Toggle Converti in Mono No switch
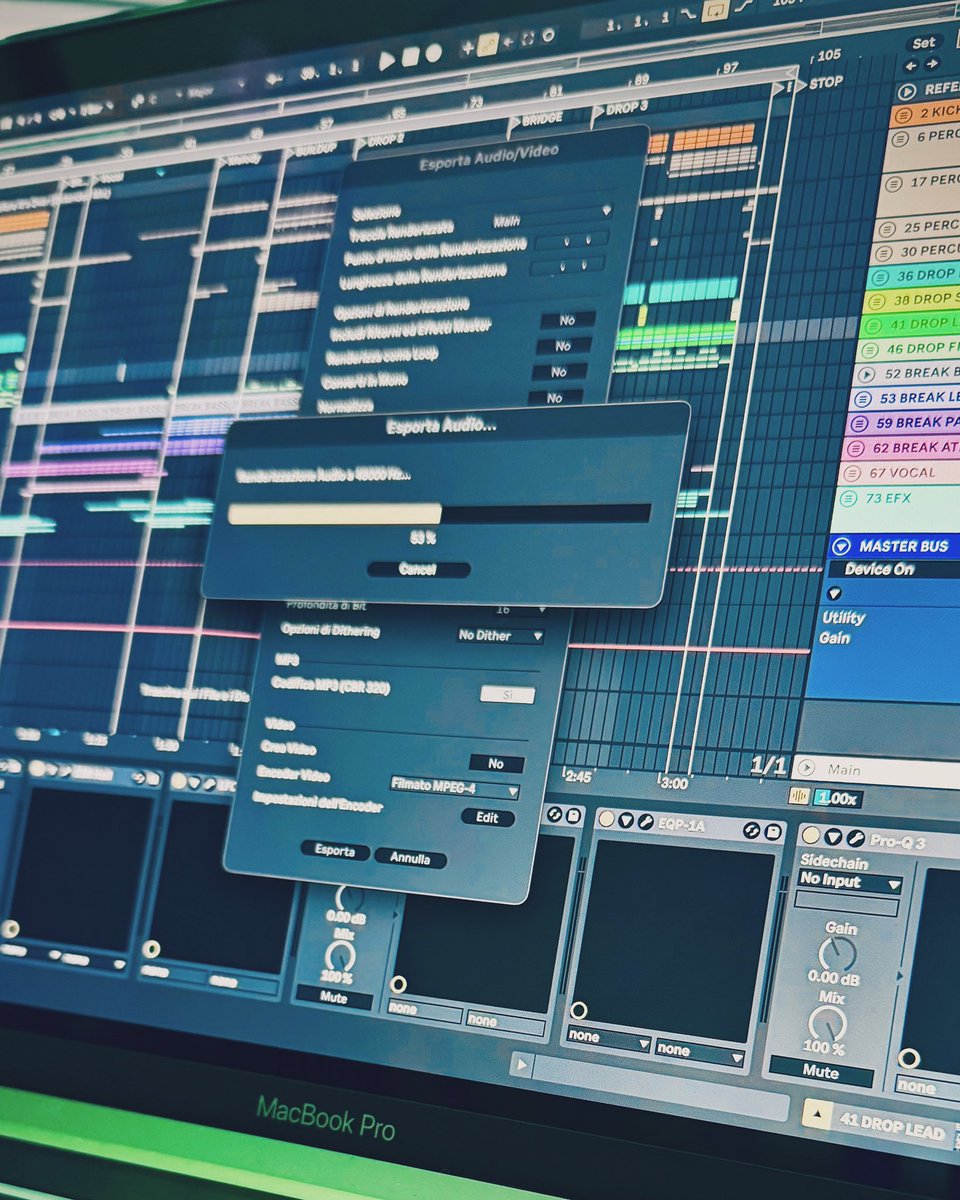Viewport: 960px width, 1200px height. tap(558, 372)
